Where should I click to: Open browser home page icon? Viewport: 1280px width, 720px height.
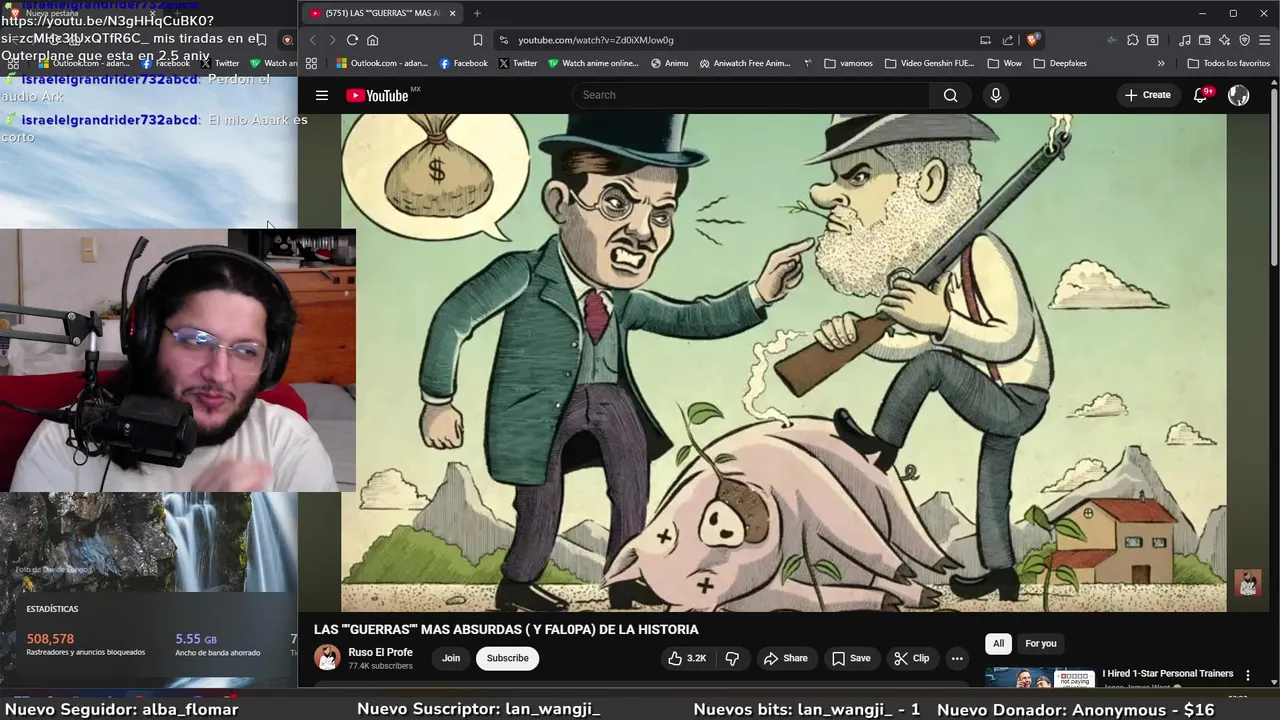click(372, 40)
